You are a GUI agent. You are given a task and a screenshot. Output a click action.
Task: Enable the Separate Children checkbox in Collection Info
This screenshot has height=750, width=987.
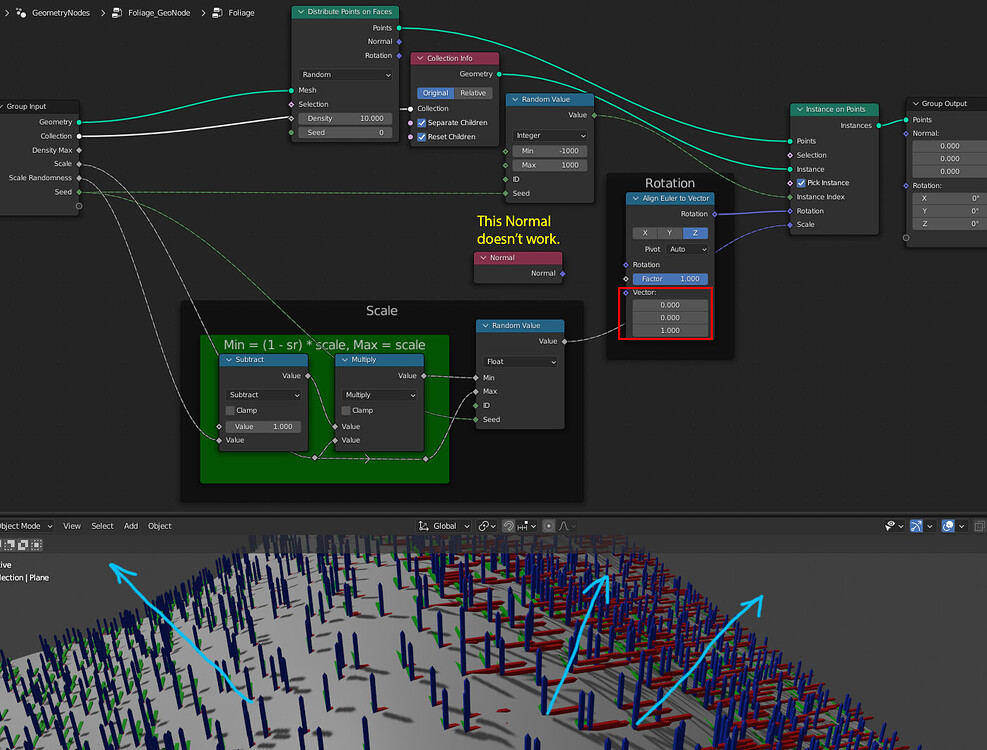[x=424, y=123]
